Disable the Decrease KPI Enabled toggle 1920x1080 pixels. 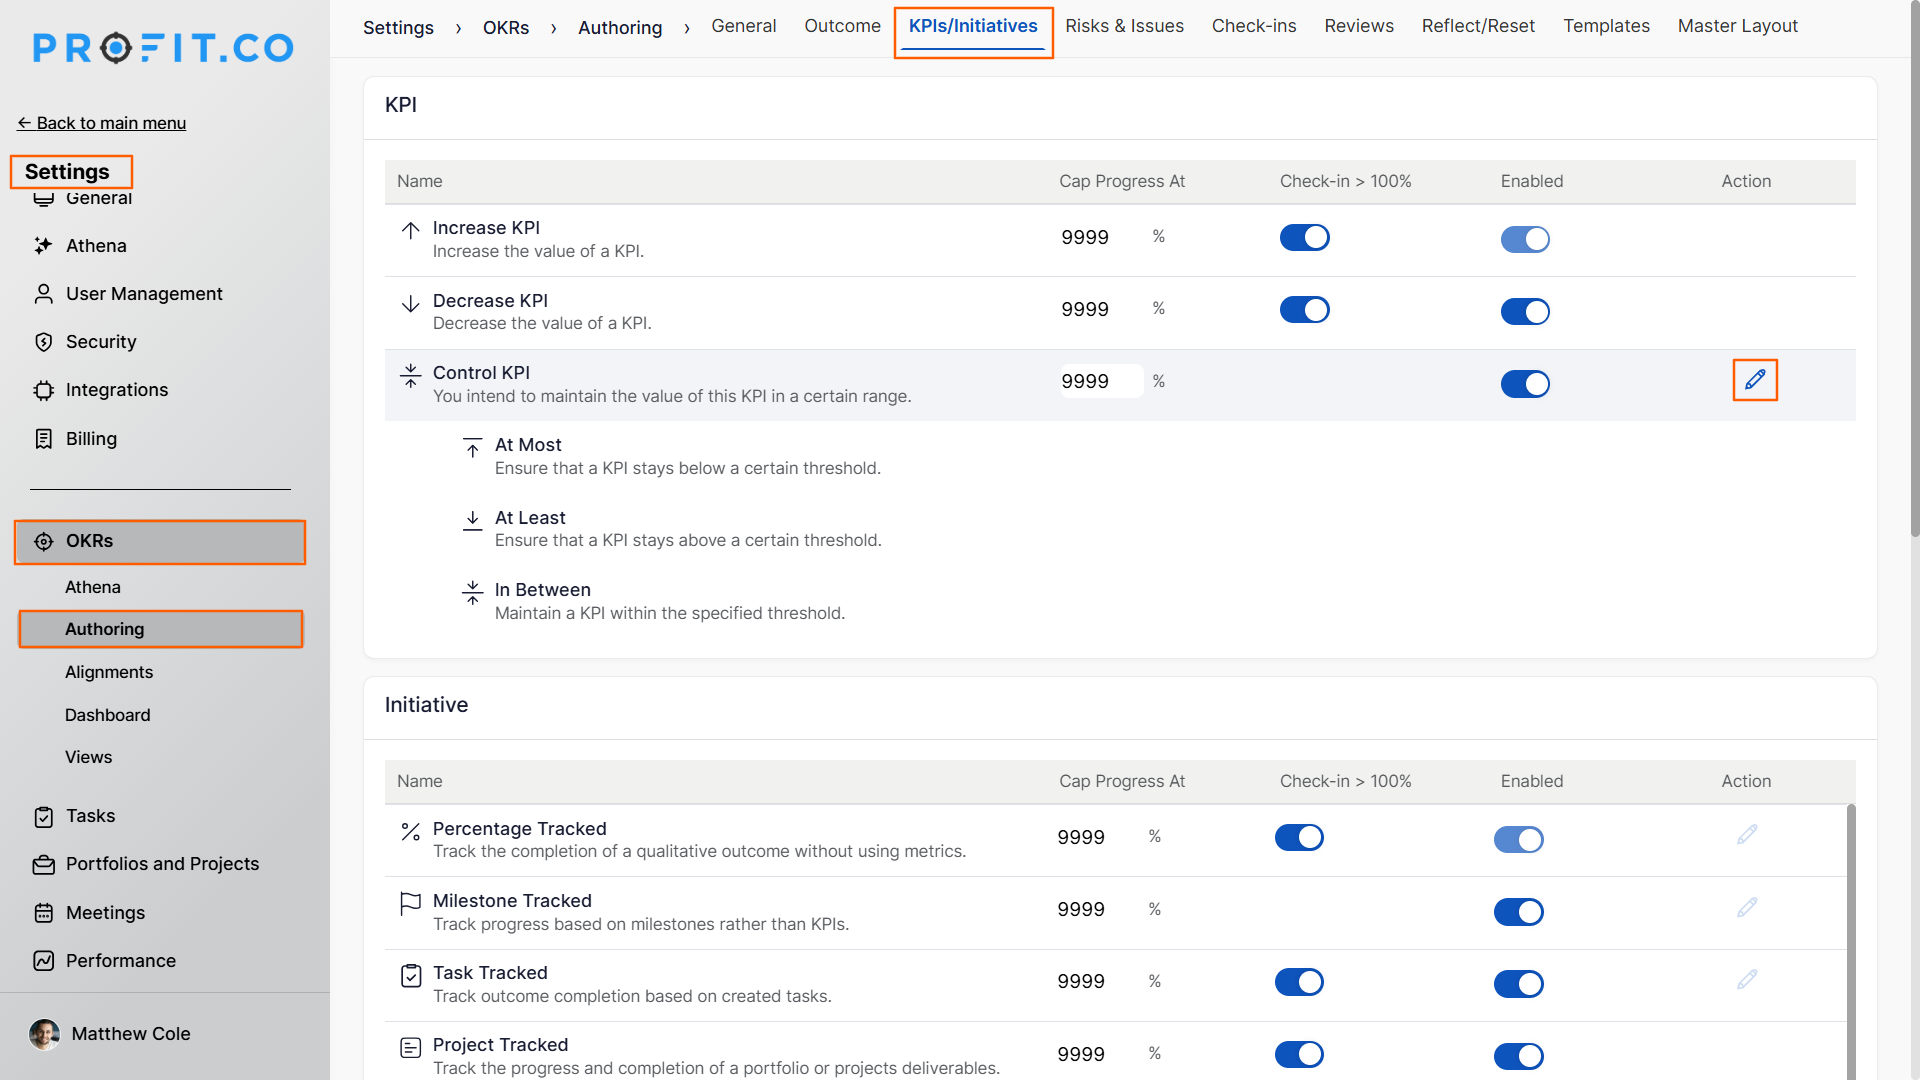(x=1524, y=312)
